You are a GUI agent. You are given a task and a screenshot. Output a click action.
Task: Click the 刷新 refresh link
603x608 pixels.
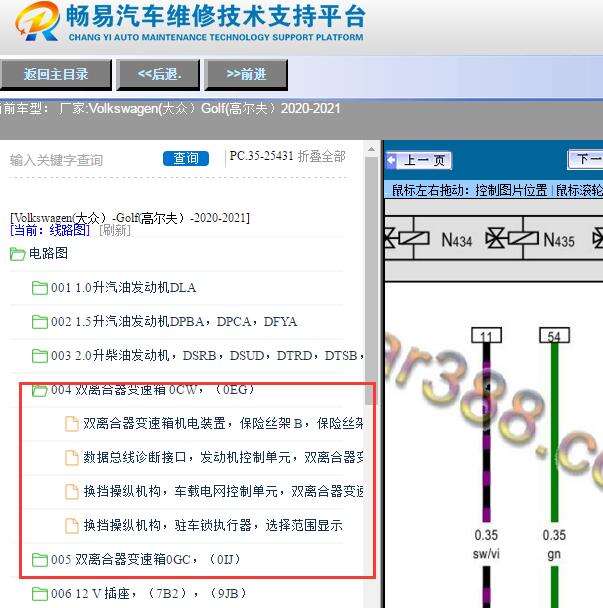click(x=115, y=230)
